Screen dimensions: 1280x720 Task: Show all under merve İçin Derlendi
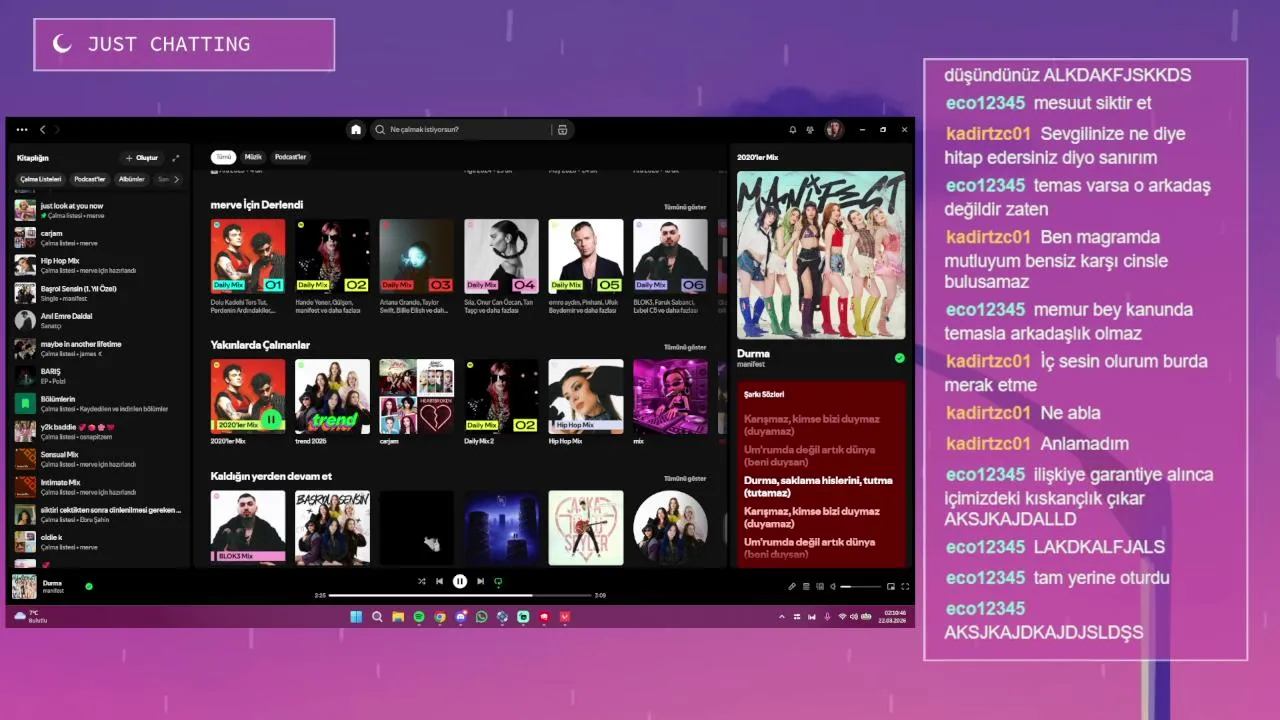685,207
